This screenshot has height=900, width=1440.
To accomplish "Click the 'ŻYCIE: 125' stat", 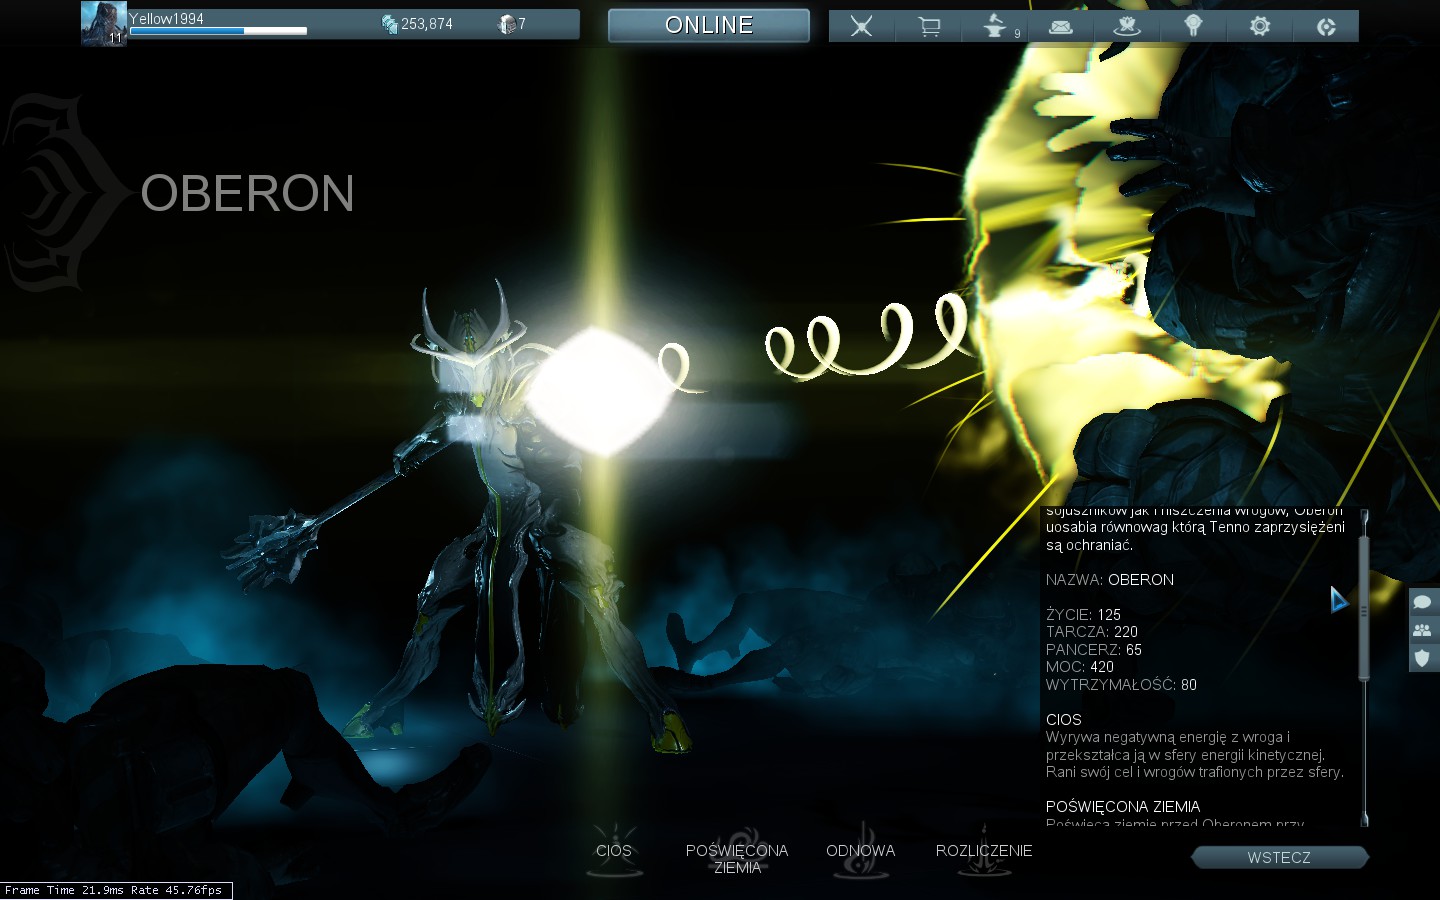I will tap(1083, 615).
